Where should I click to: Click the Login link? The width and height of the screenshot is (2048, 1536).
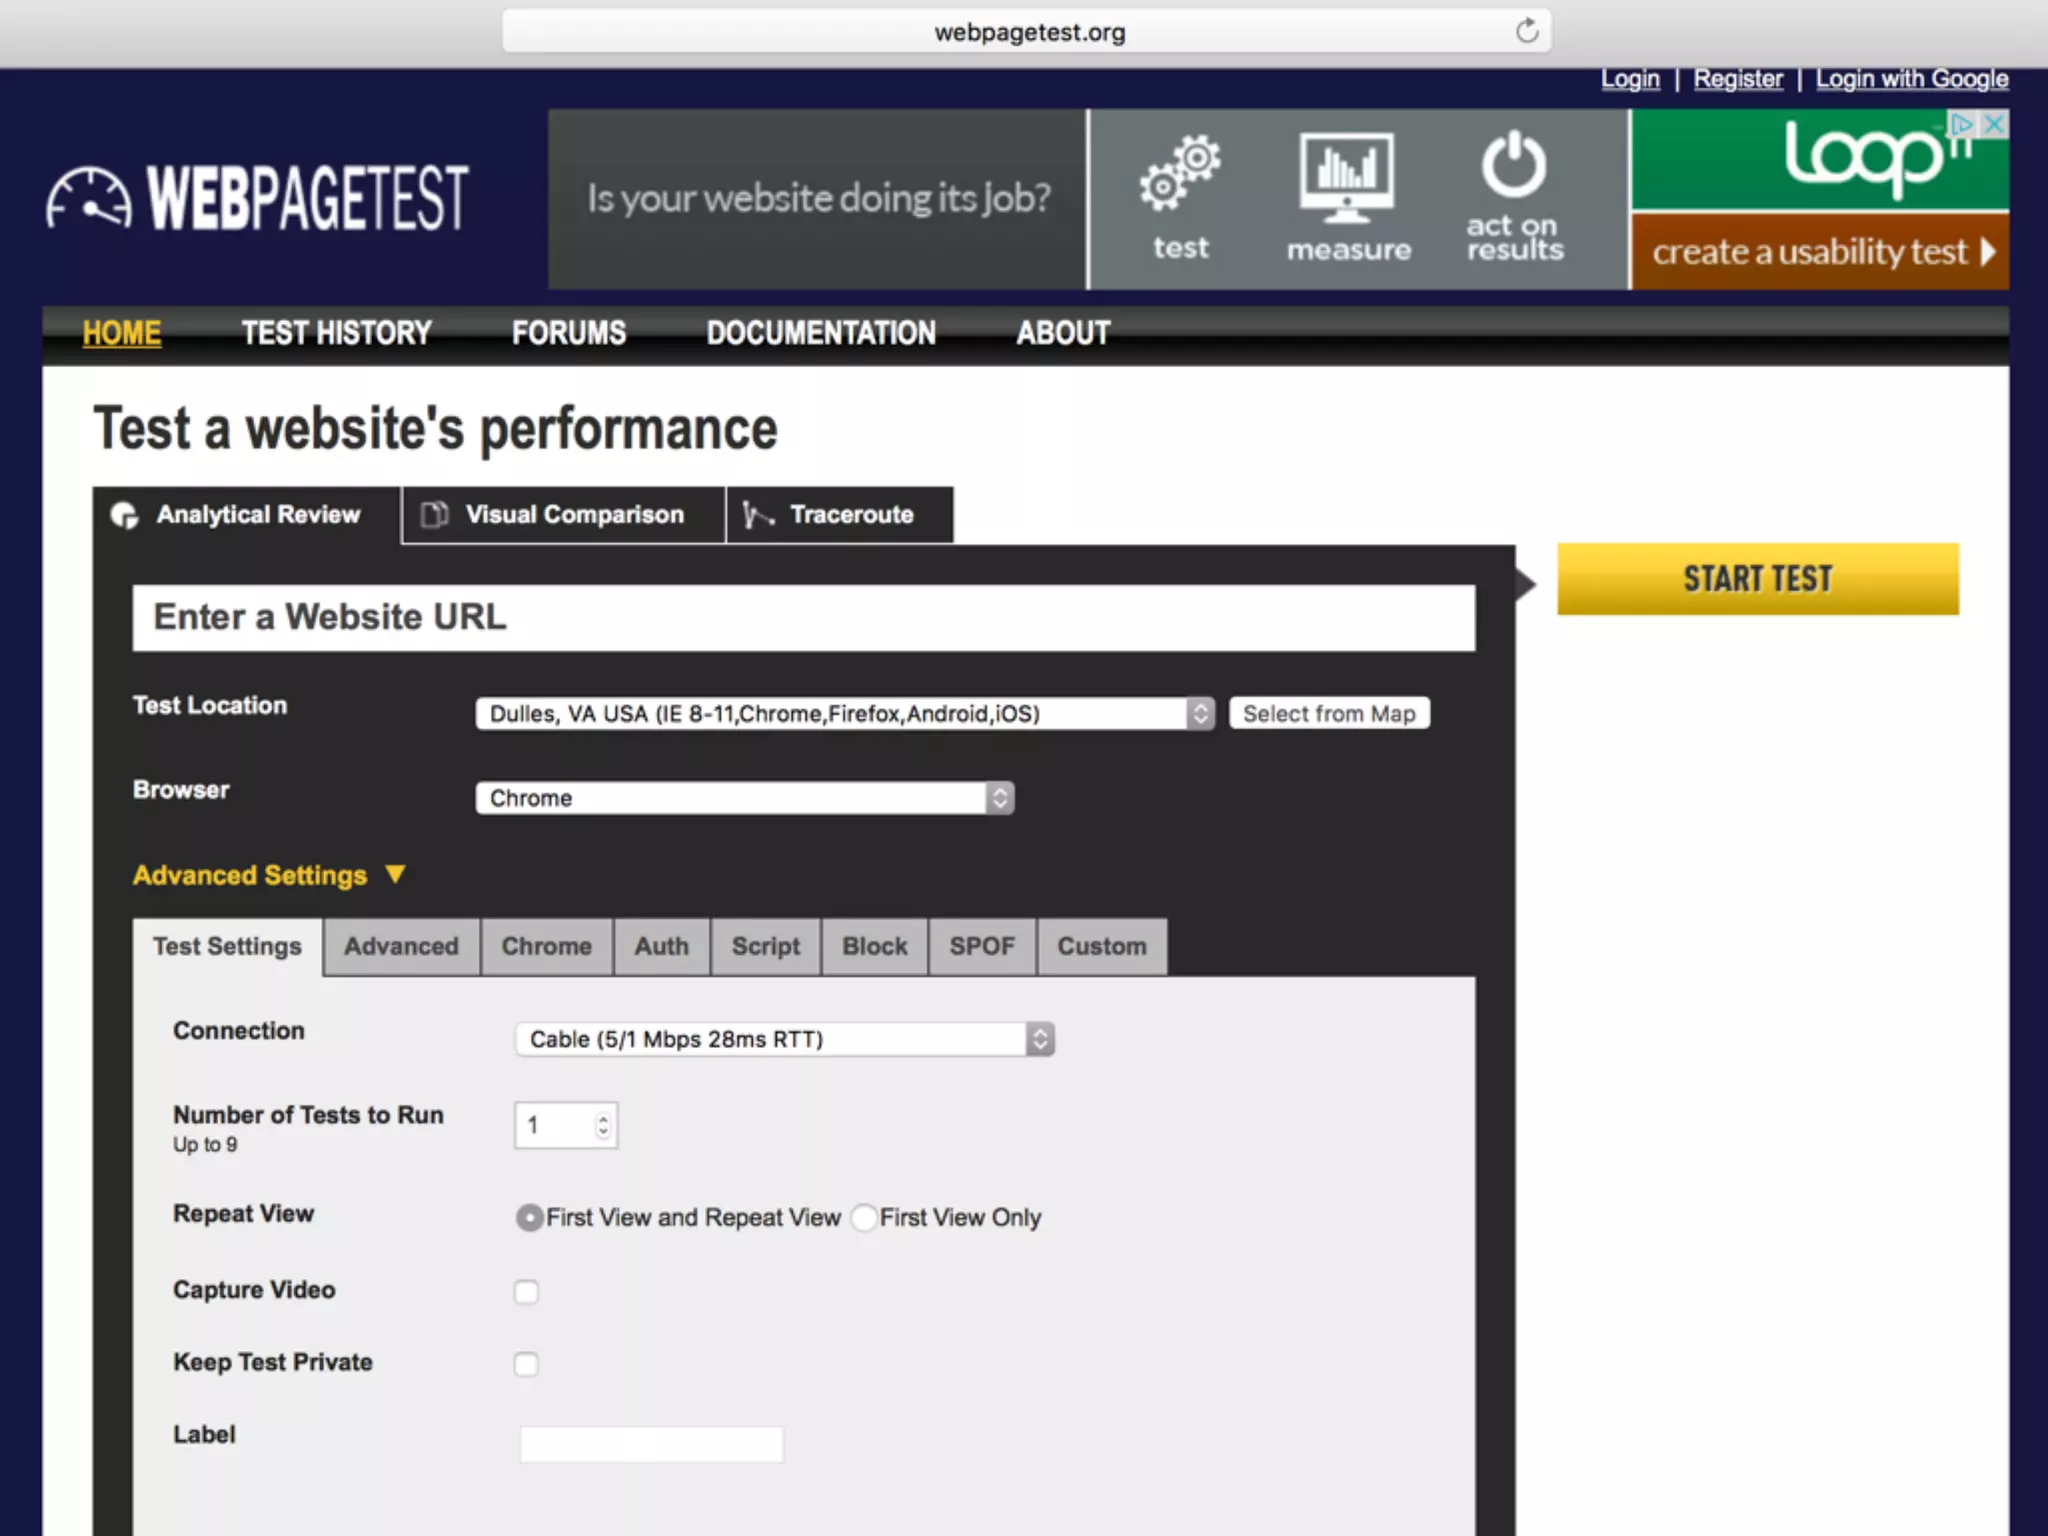click(x=1630, y=79)
